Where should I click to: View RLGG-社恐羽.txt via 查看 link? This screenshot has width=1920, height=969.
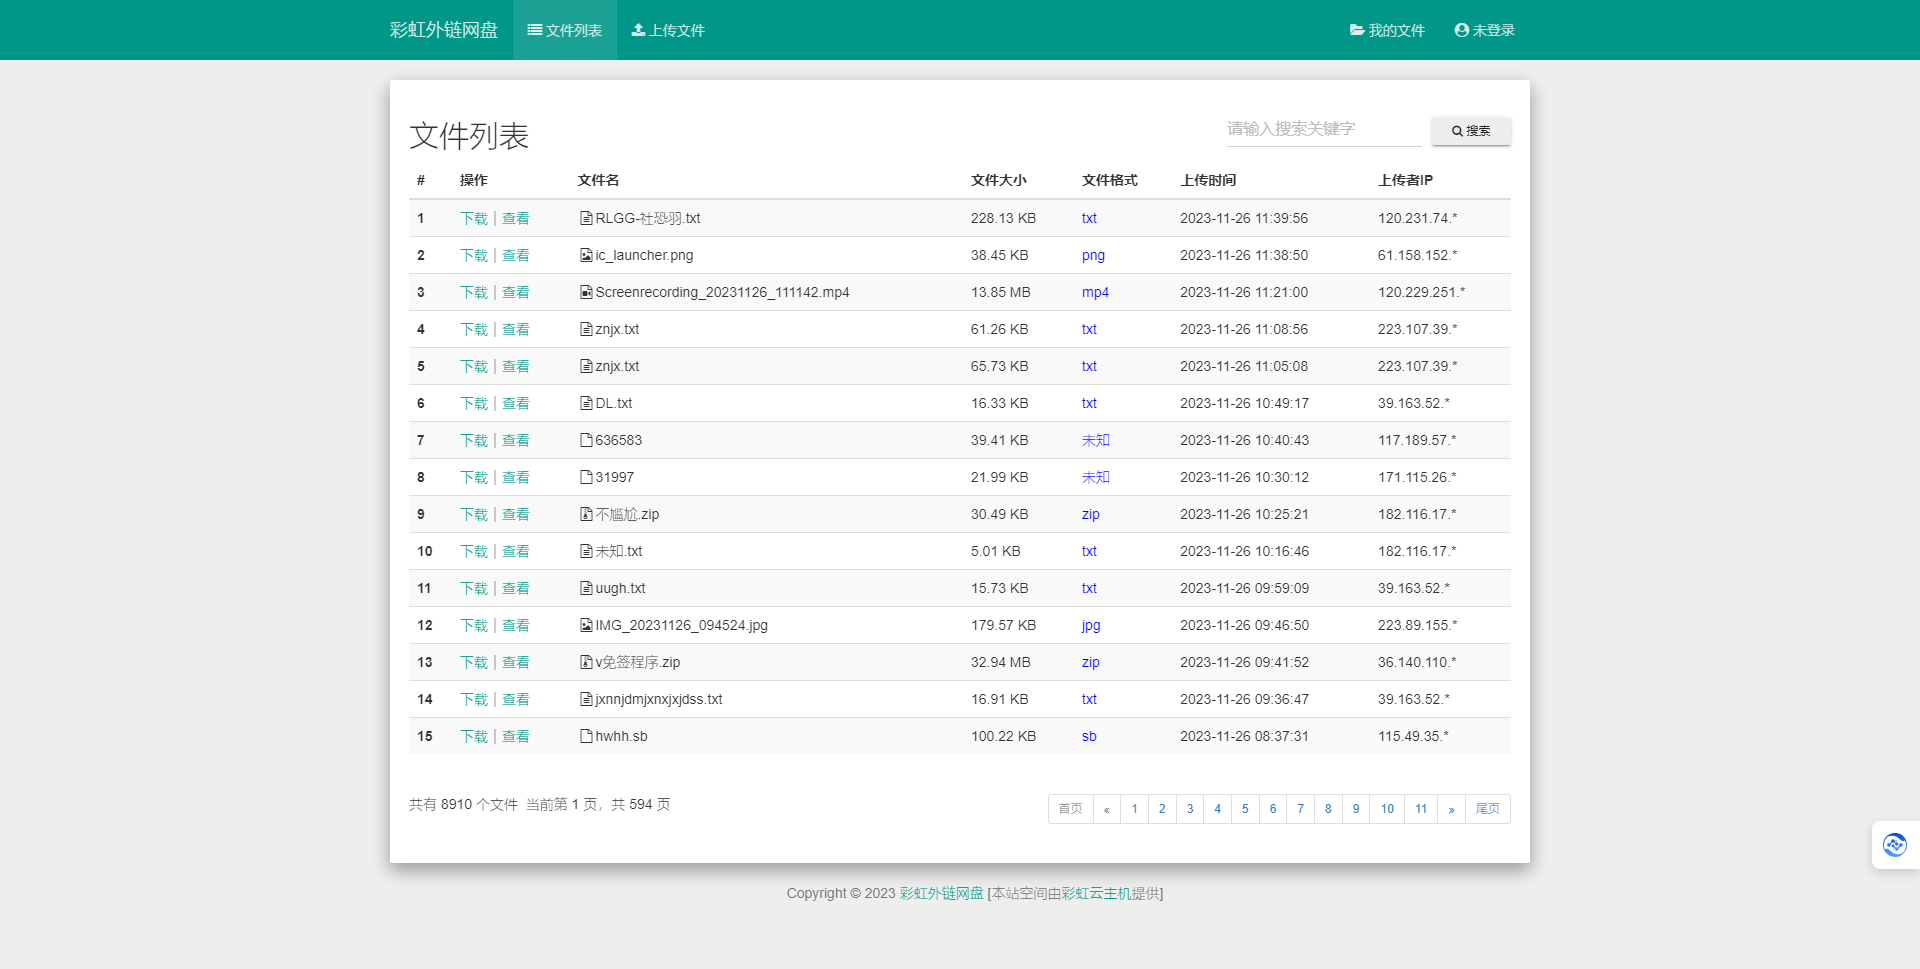pos(516,218)
